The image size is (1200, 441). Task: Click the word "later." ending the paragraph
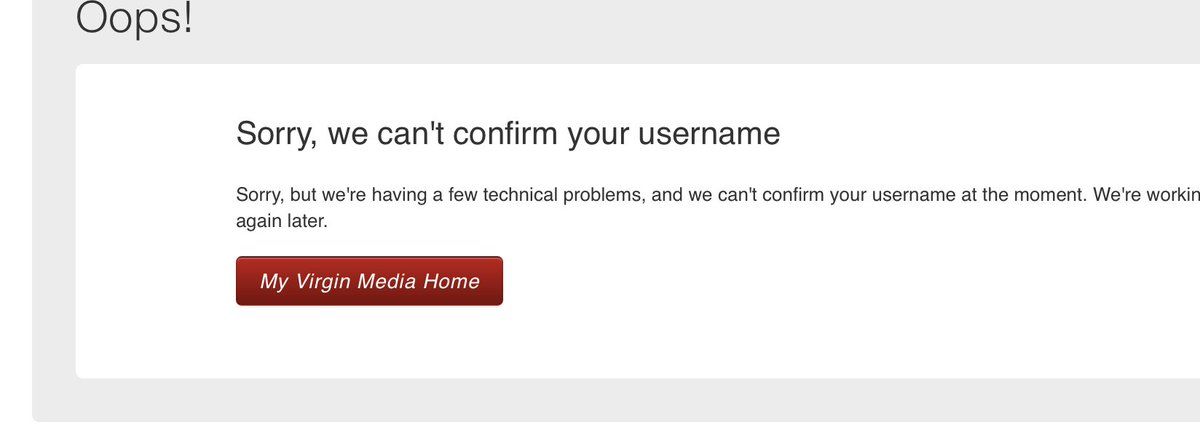308,222
